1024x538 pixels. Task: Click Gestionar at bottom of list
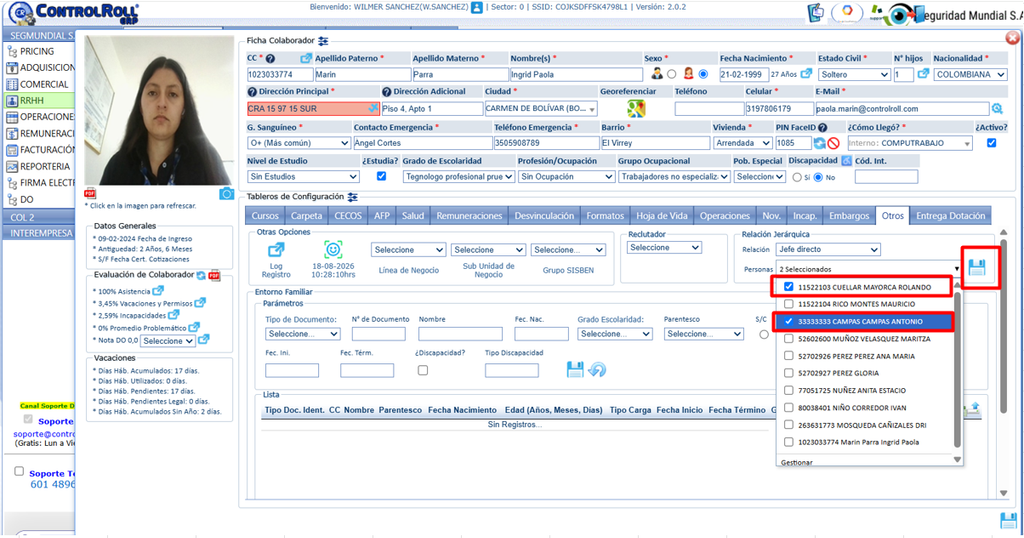(x=797, y=462)
